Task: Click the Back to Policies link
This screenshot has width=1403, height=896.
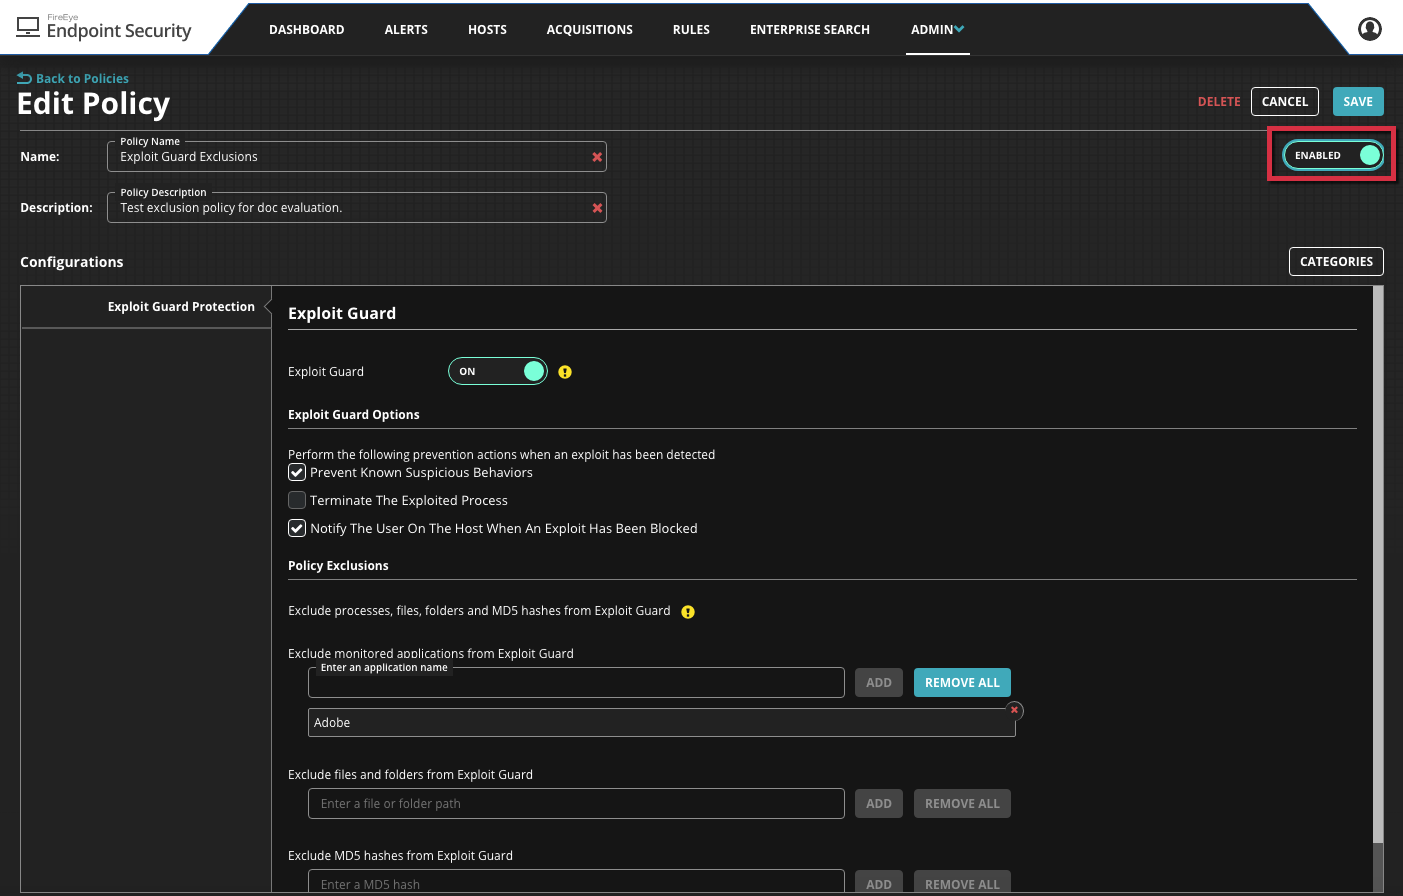Action: (82, 78)
